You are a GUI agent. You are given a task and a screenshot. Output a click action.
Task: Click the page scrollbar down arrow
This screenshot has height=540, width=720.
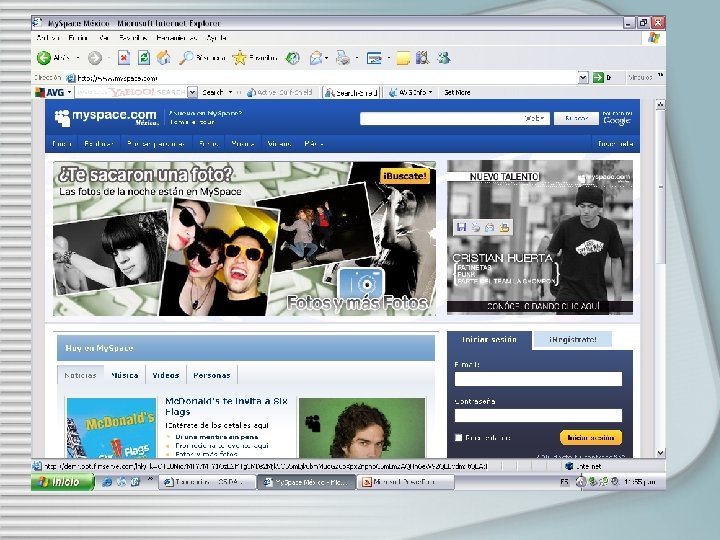pos(660,452)
